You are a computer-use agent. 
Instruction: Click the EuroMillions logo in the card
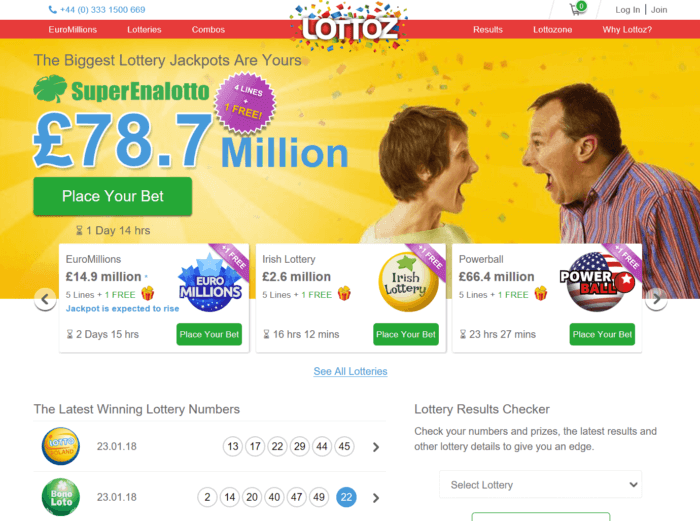point(210,283)
